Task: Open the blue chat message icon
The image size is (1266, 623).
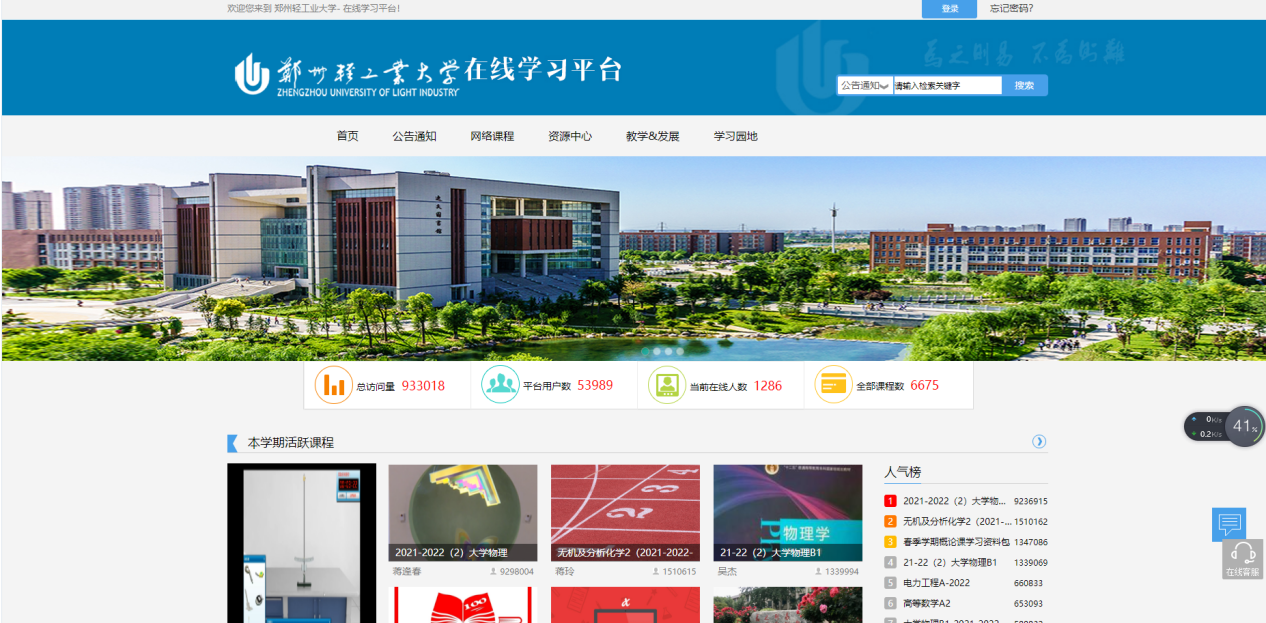Action: [x=1229, y=524]
